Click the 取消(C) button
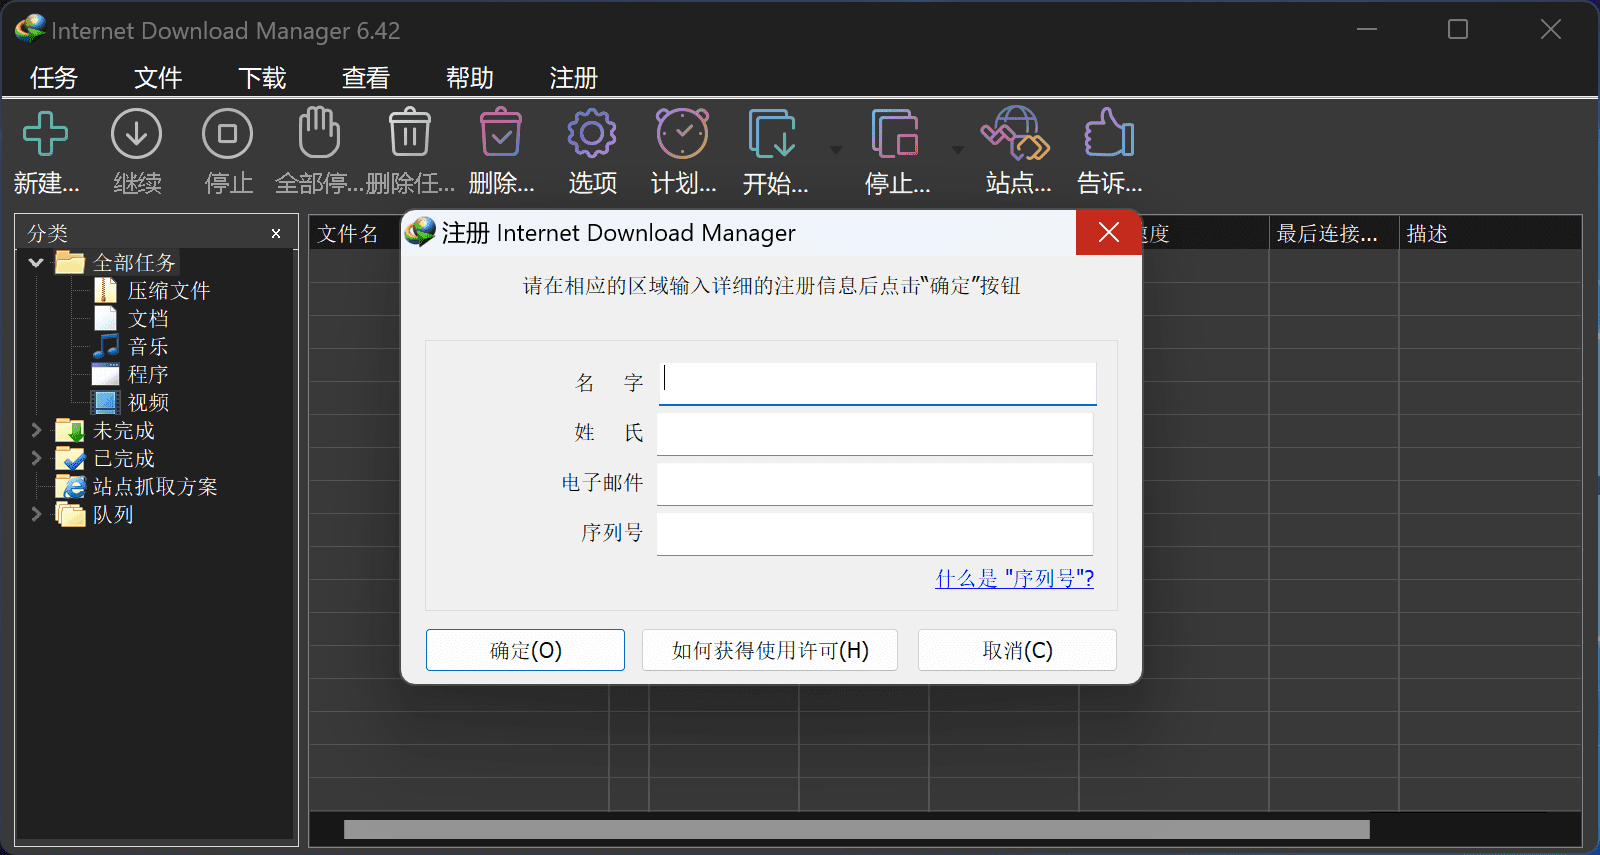 1017,650
